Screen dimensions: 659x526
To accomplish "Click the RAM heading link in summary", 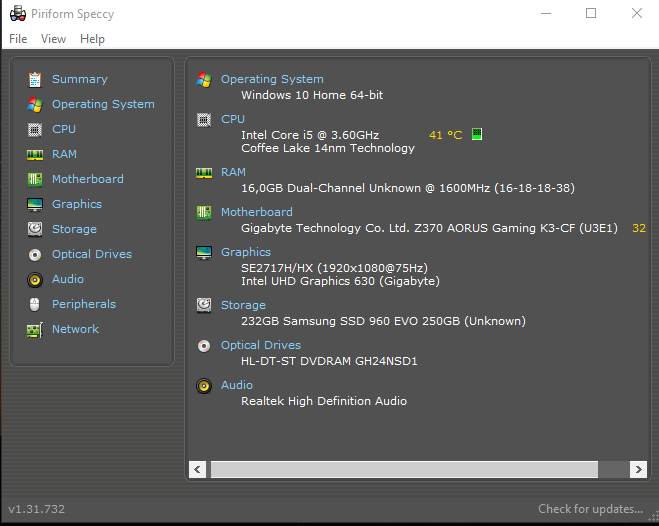I will pos(233,172).
